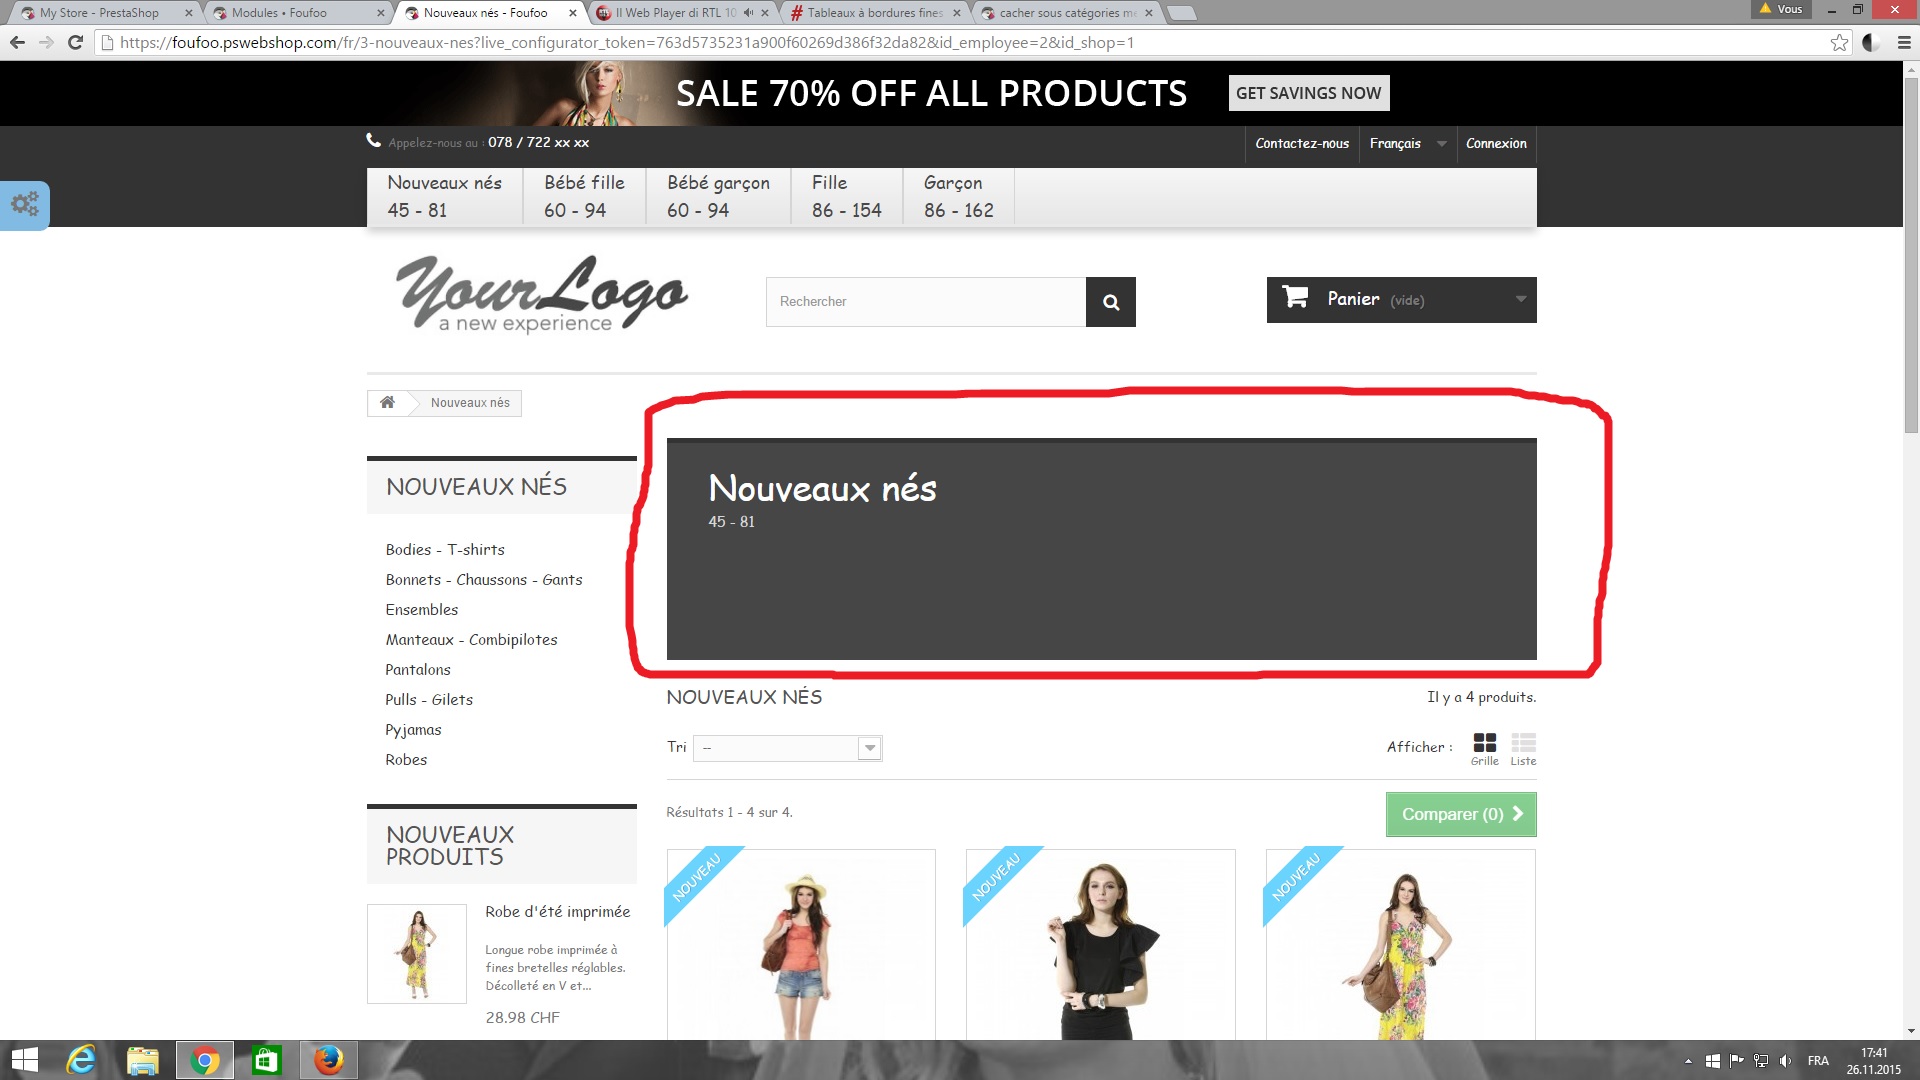Open the Français language dropdown
Screen dimensions: 1920x1080
point(1407,144)
